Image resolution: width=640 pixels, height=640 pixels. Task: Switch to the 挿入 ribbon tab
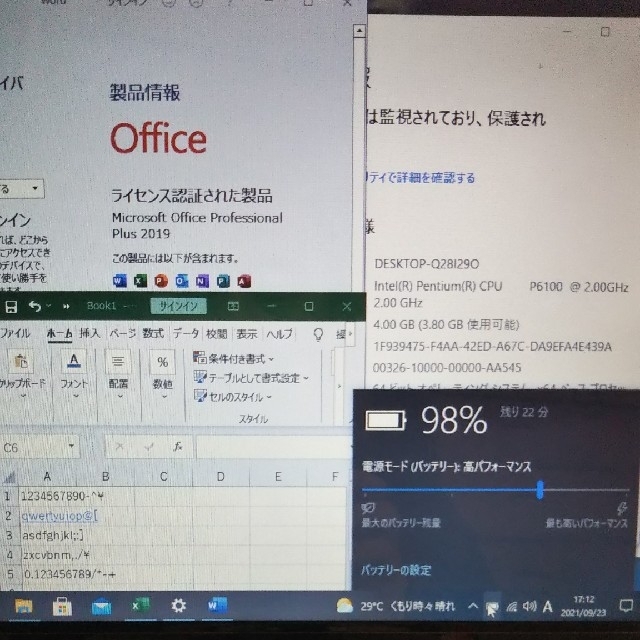tap(89, 334)
